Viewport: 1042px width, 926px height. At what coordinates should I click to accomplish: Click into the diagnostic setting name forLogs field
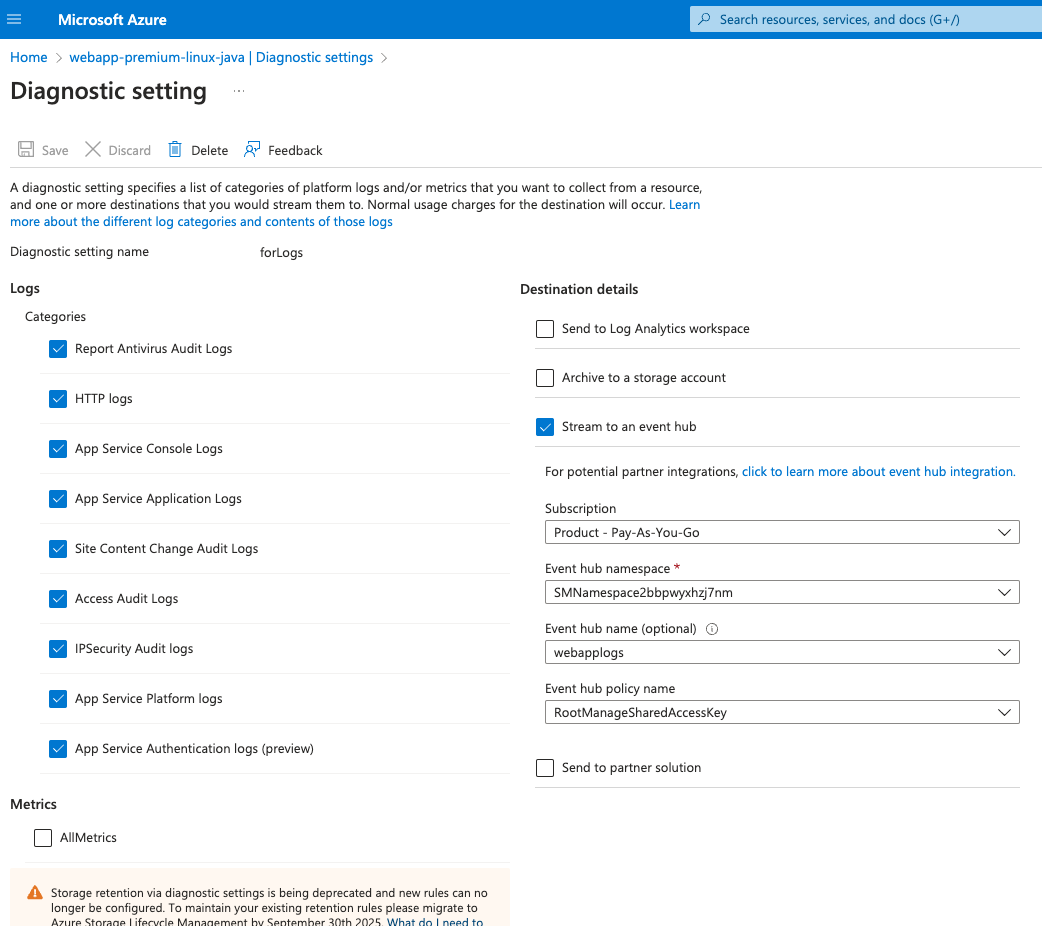(282, 253)
